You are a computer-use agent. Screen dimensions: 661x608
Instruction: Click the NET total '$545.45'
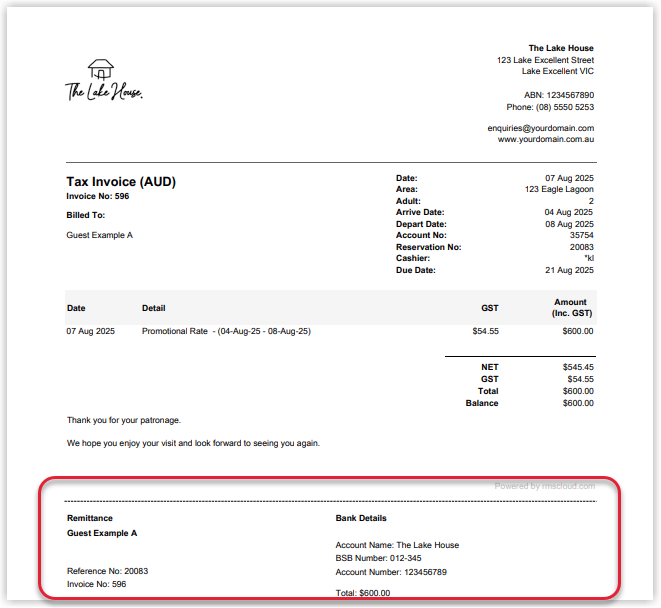(x=578, y=367)
